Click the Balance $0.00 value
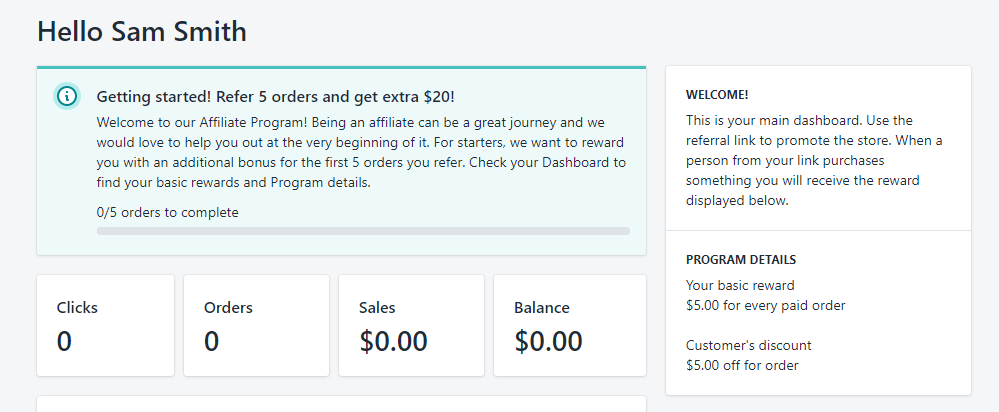The width and height of the screenshot is (999, 412). (x=548, y=341)
